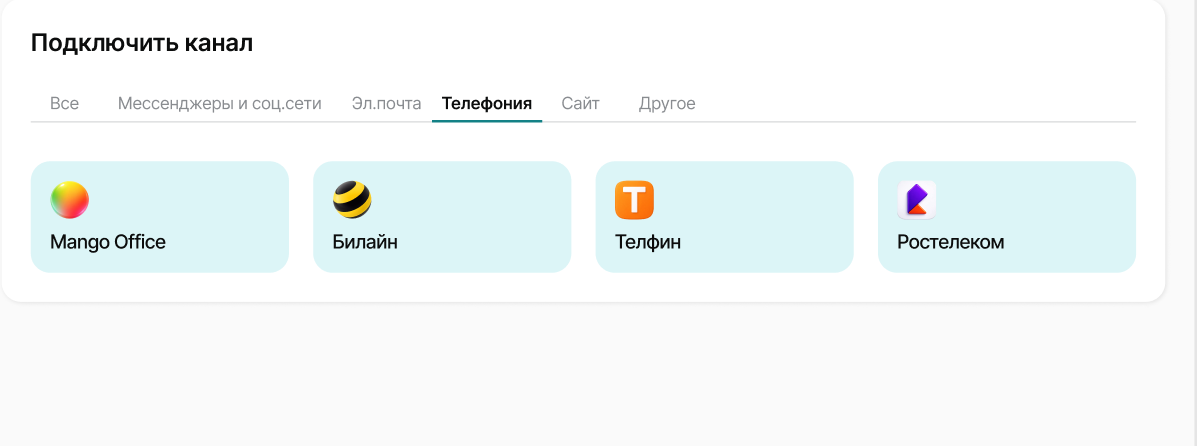Click the orange Telfin T logo
Viewport: 1197px width, 446px height.
[634, 200]
